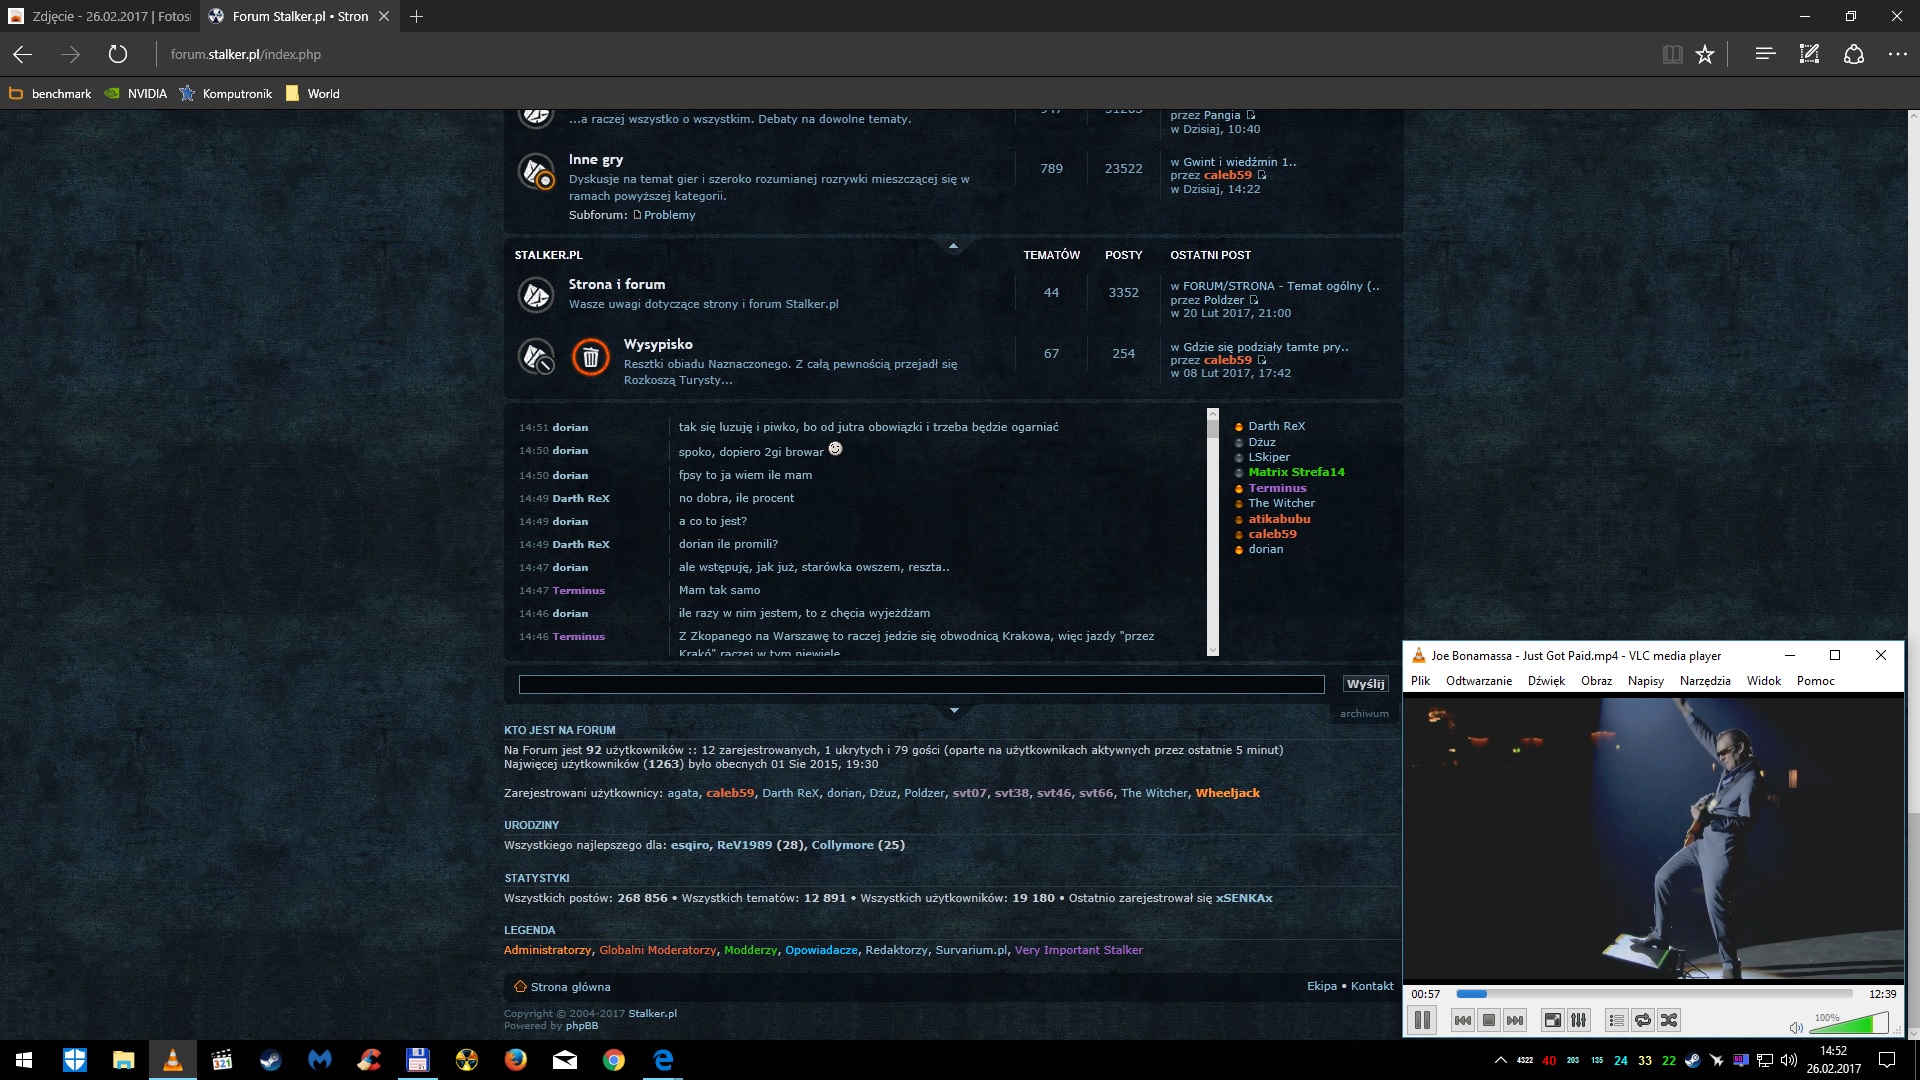1920x1080 pixels.
Task: Open the Napisy menu in VLC
Action: [1645, 681]
